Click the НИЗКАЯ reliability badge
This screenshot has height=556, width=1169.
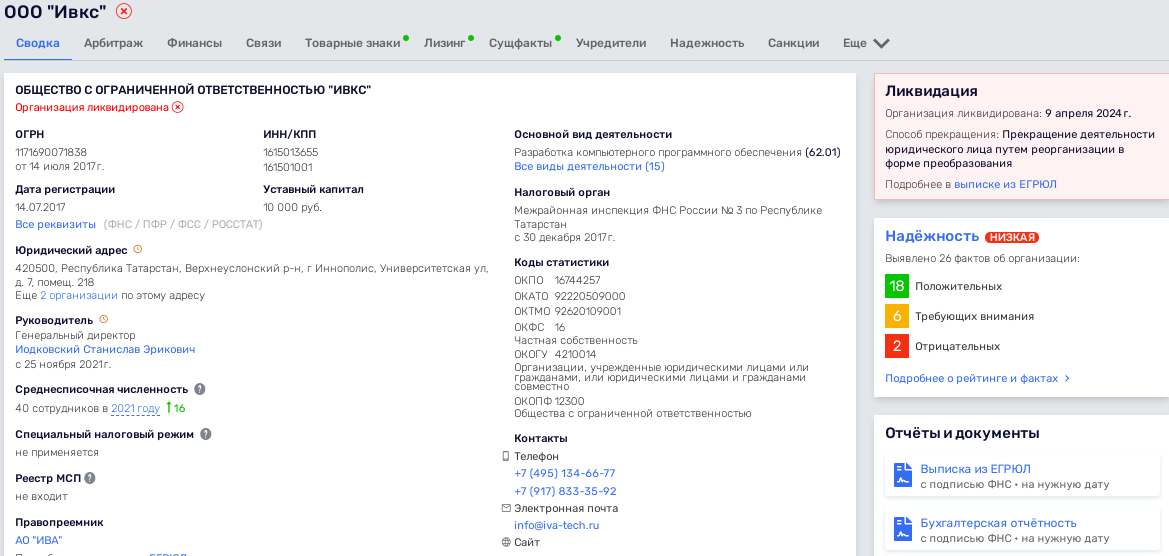pos(1012,237)
